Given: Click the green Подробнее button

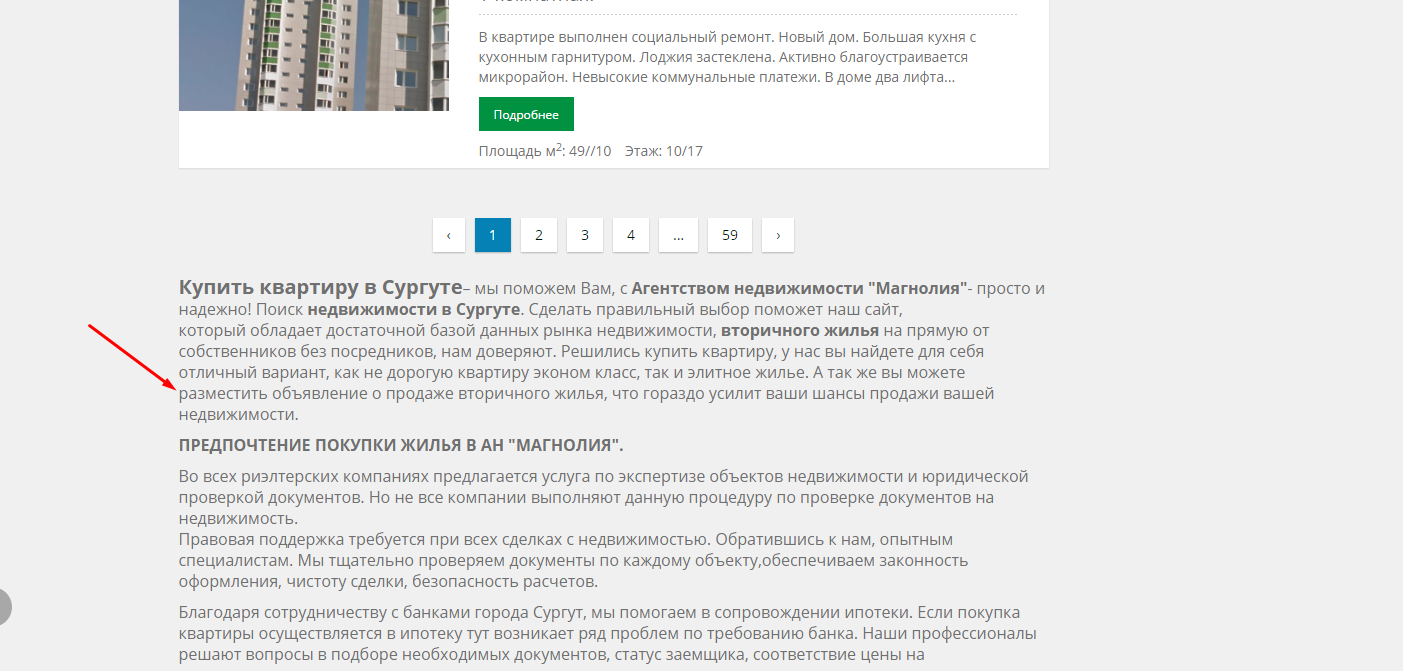Looking at the screenshot, I should pos(526,114).
